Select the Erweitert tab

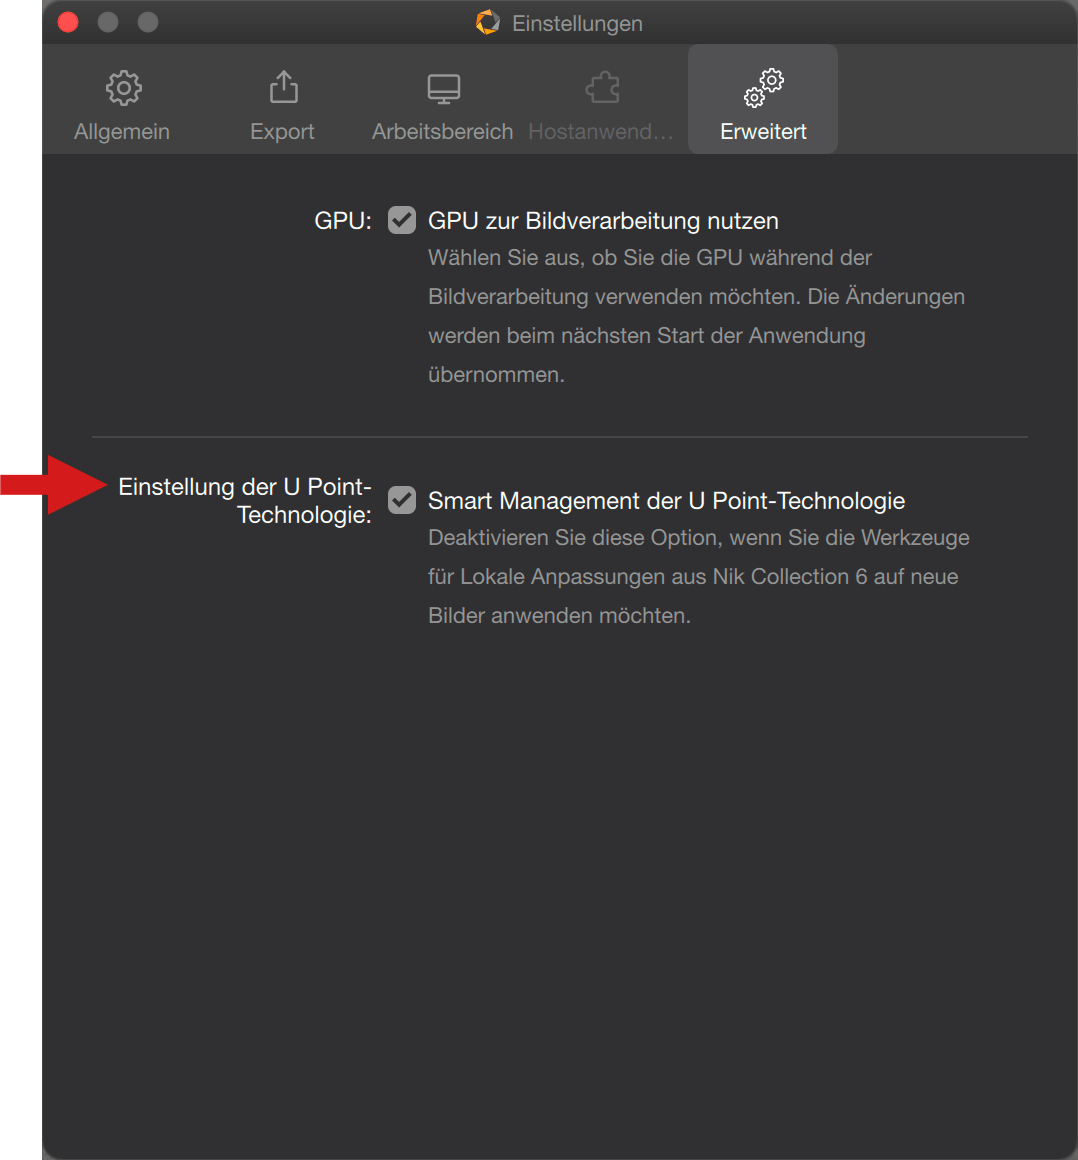(763, 99)
